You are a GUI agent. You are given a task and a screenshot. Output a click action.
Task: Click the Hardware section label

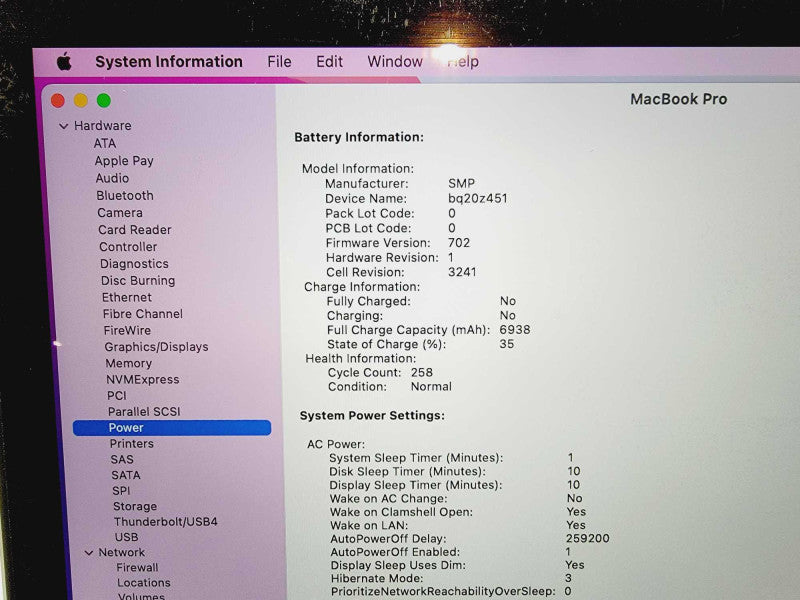pos(103,126)
